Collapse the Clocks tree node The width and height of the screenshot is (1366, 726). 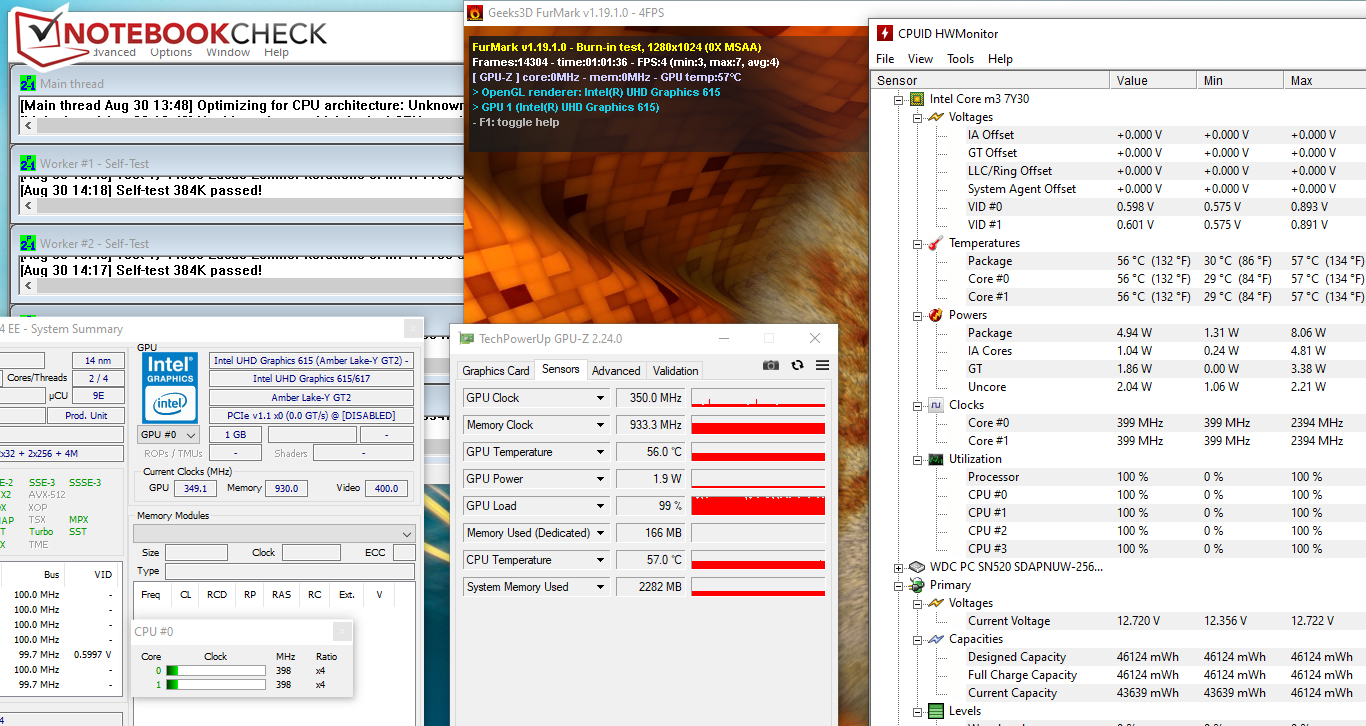pos(917,405)
